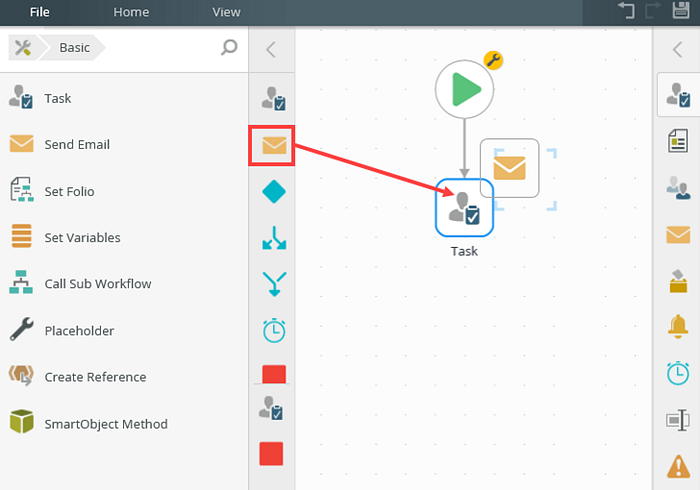Image resolution: width=700 pixels, height=490 pixels.
Task: Open the Home tab
Action: (x=131, y=12)
